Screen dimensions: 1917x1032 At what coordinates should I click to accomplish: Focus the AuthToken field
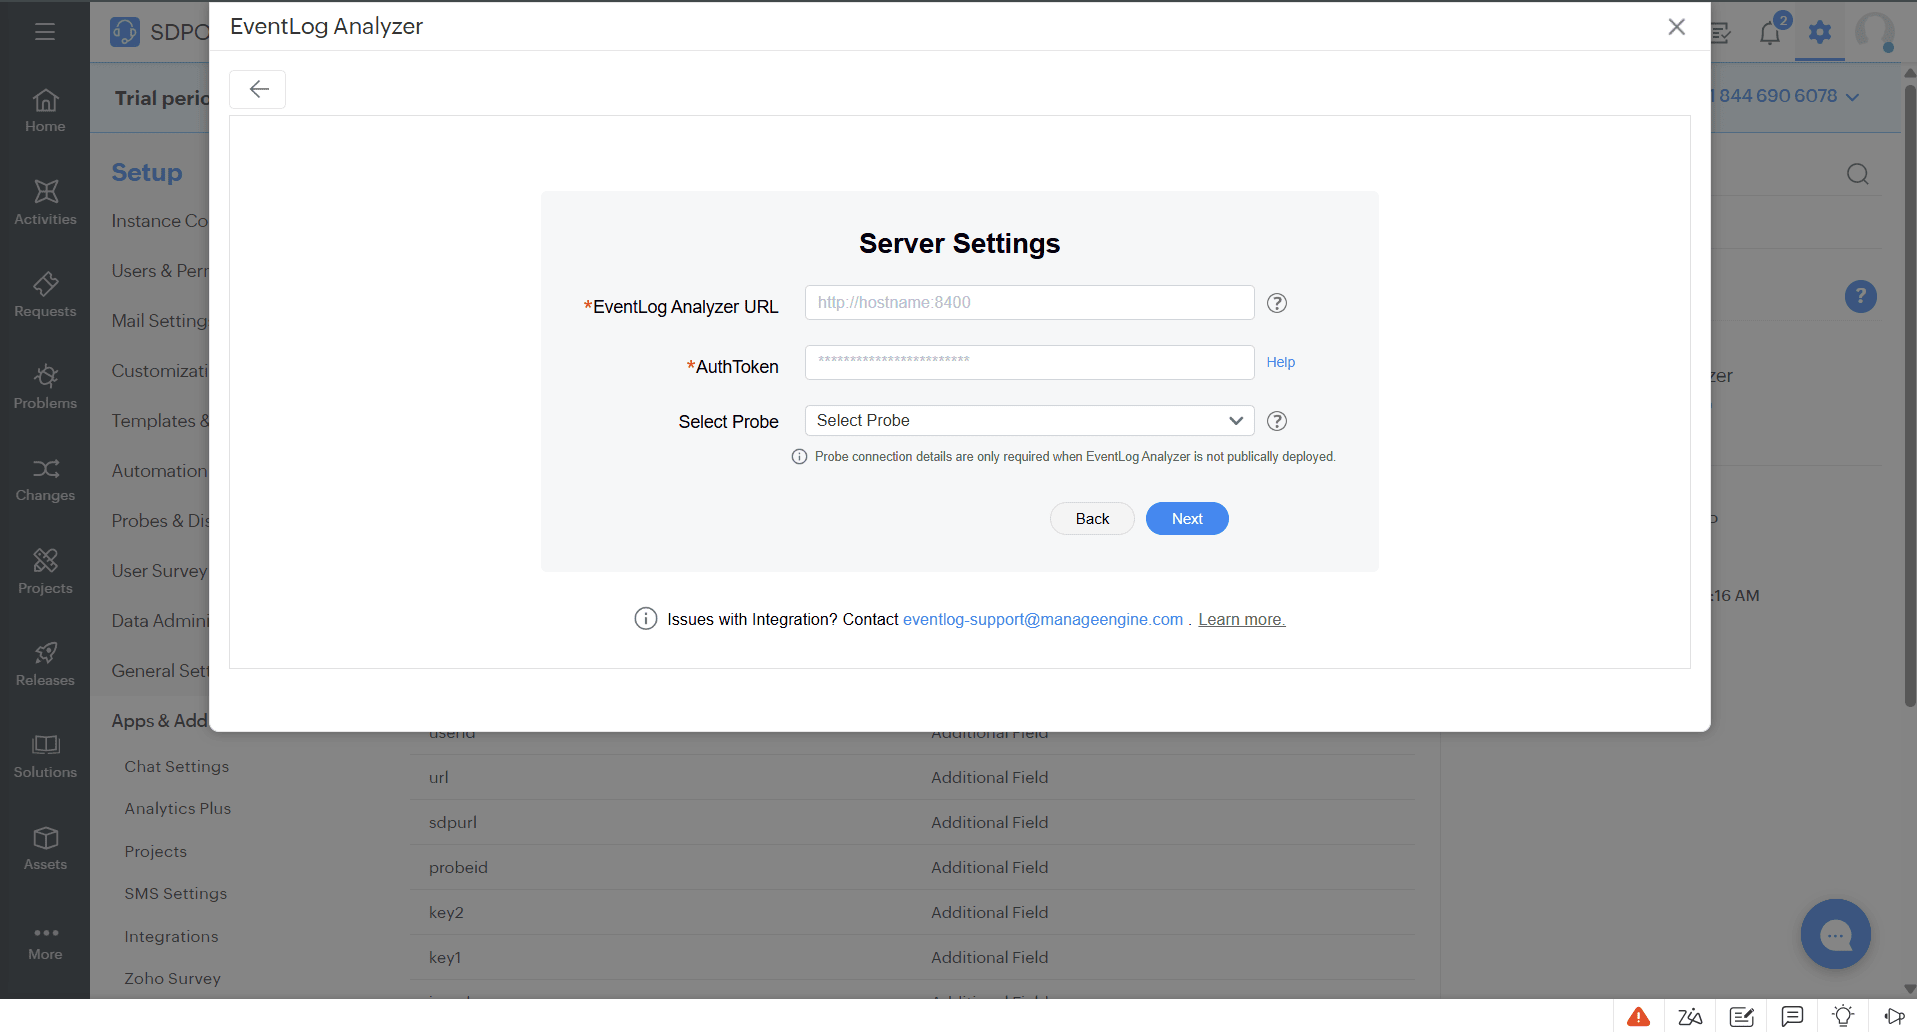[1029, 362]
